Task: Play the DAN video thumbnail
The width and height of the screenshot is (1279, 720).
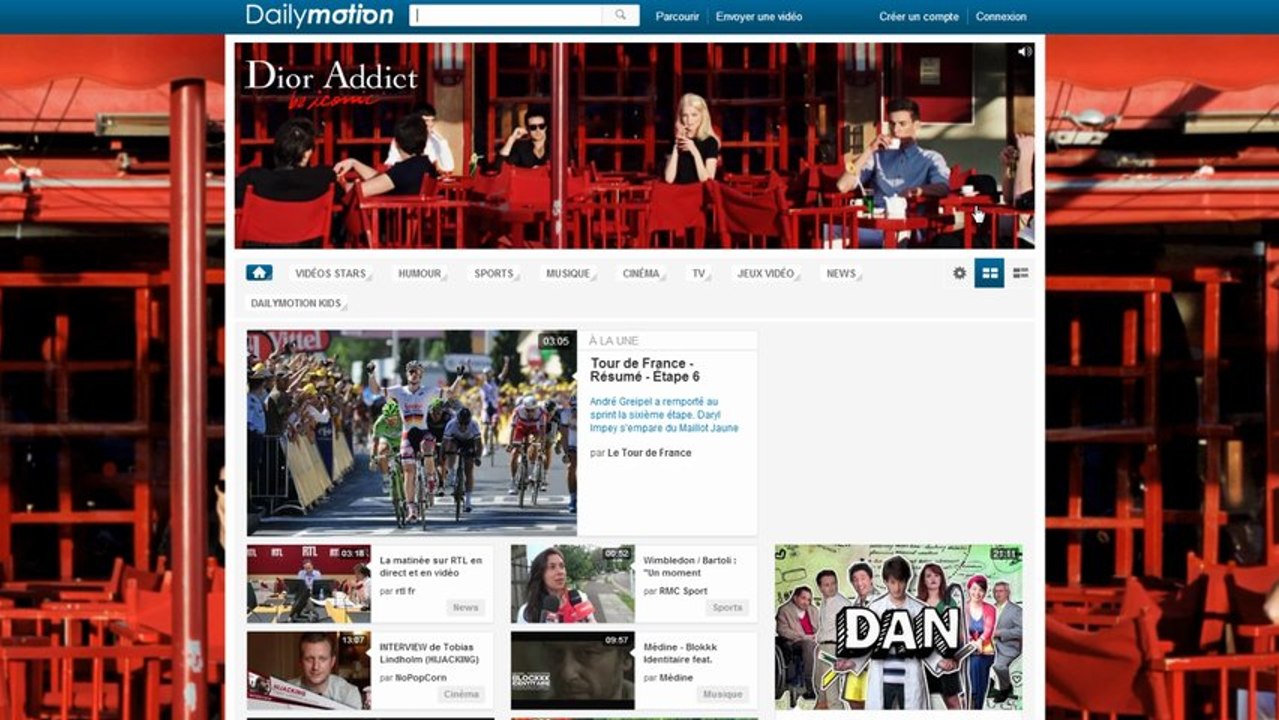Action: point(898,627)
